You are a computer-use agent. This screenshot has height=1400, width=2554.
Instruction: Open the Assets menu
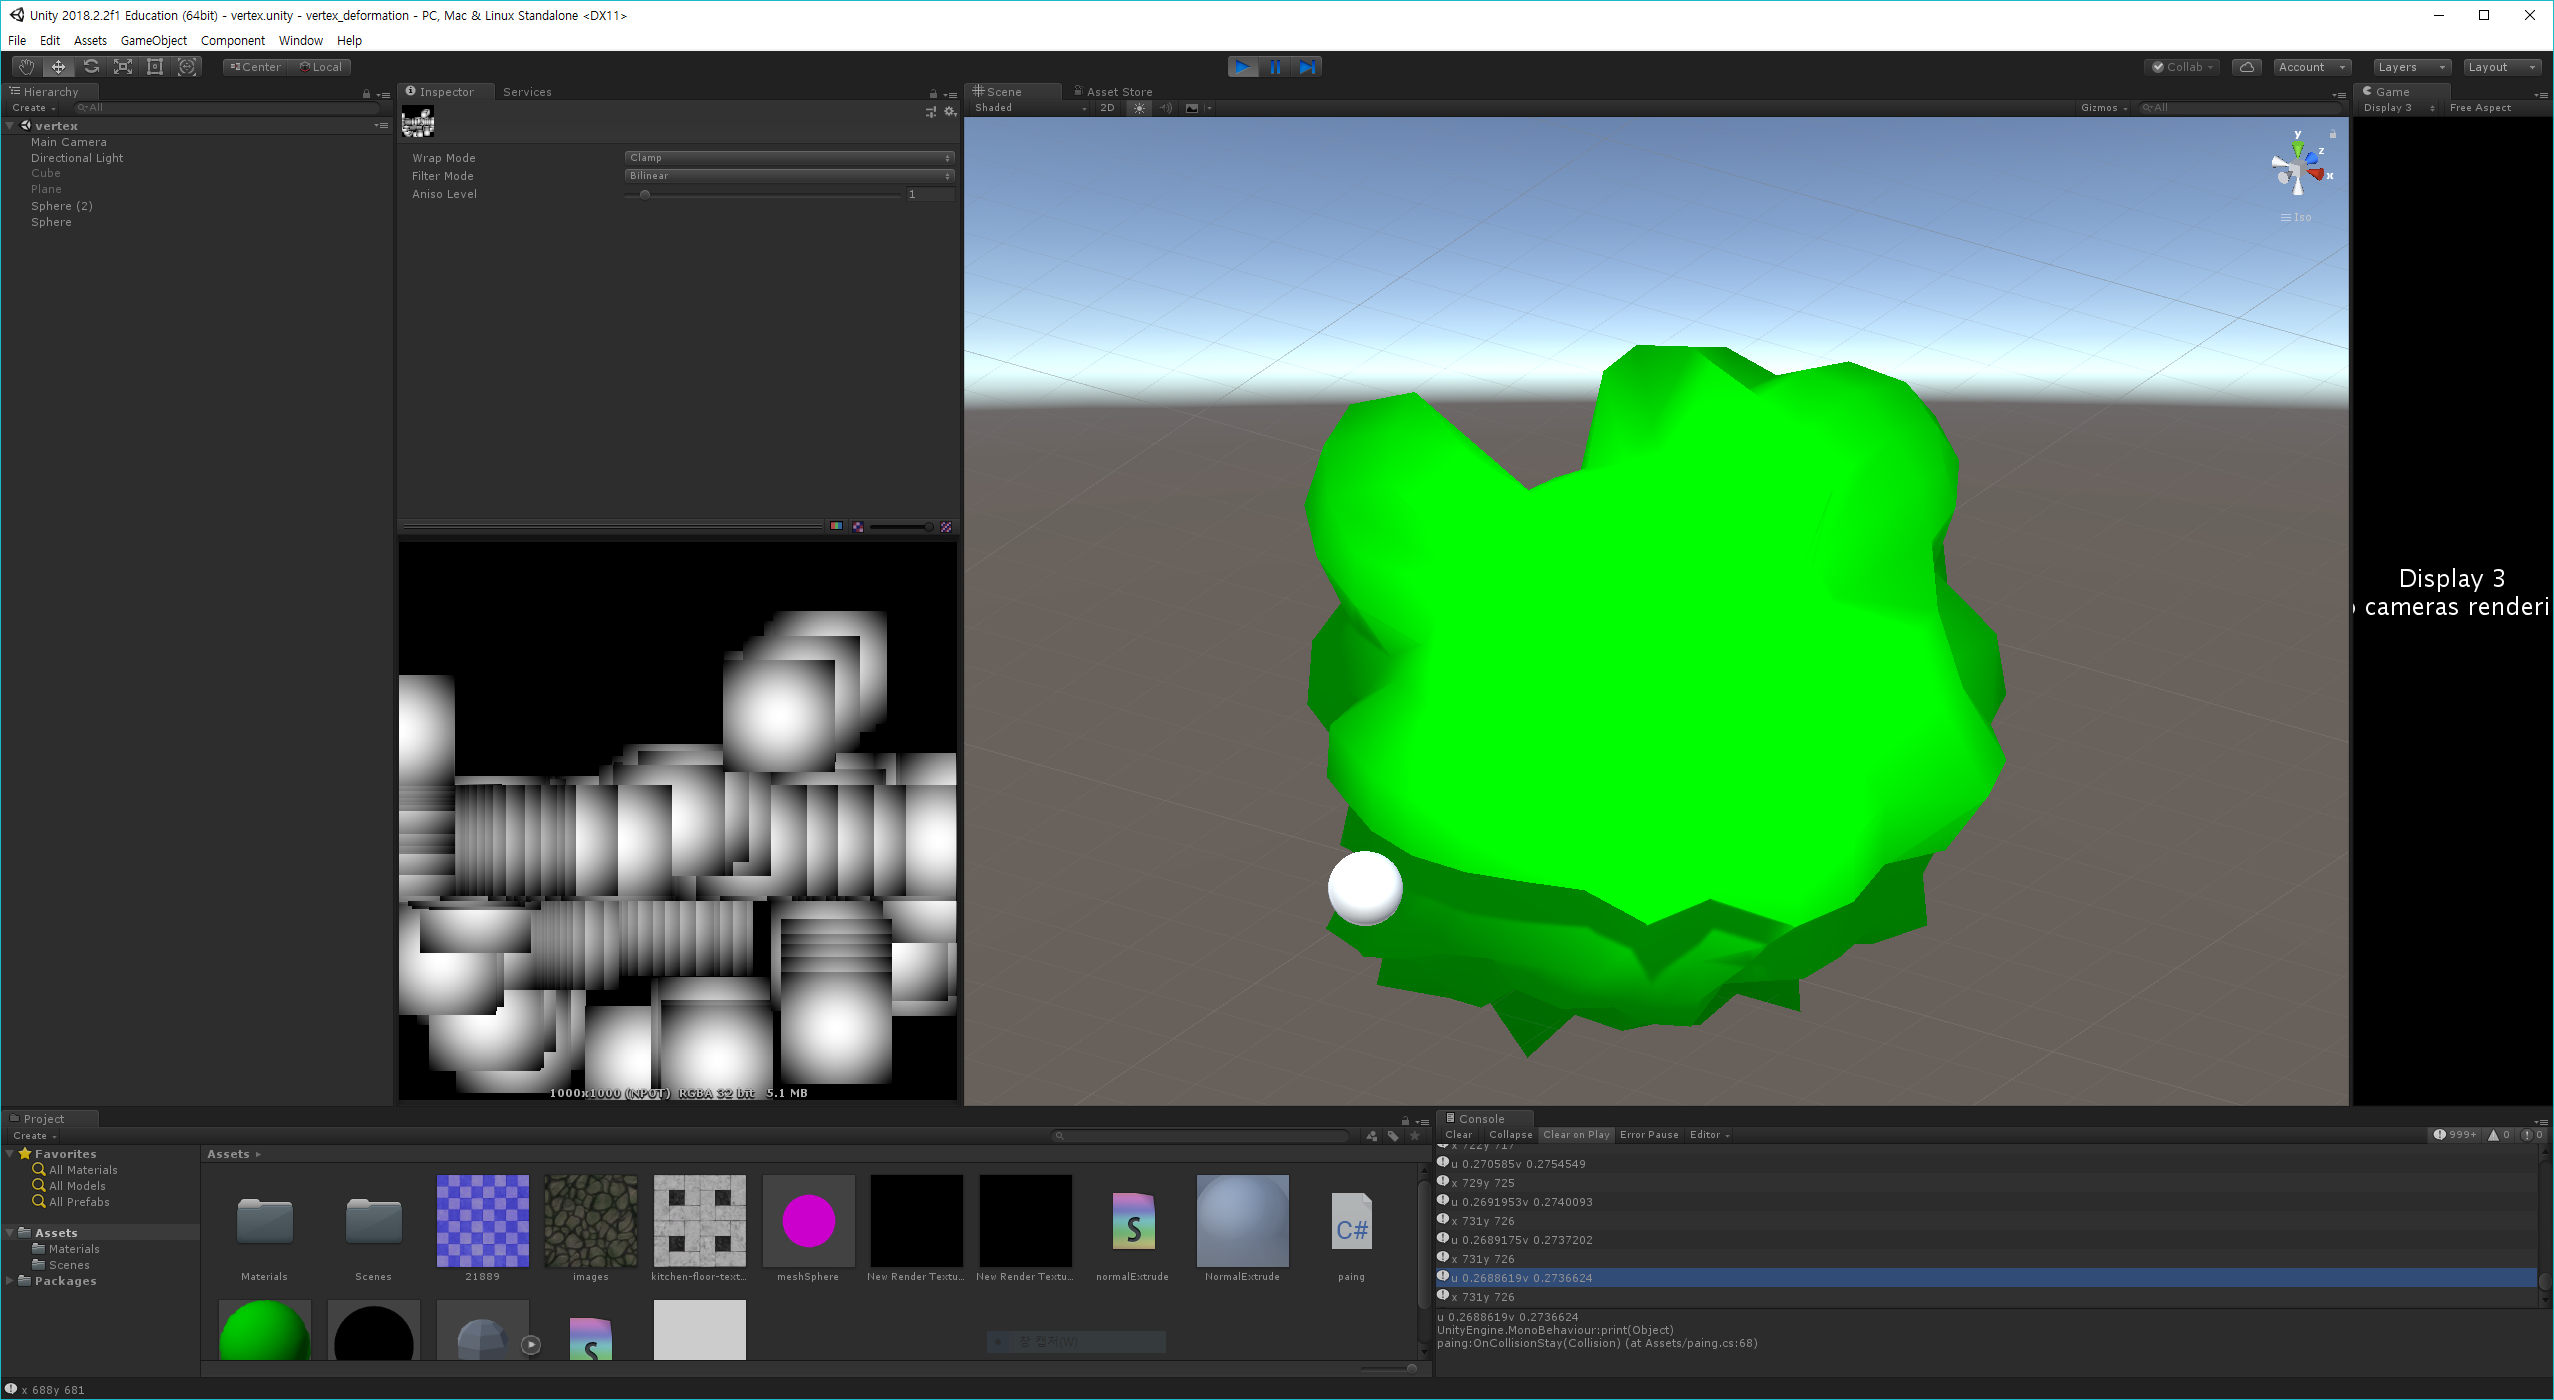point(90,41)
